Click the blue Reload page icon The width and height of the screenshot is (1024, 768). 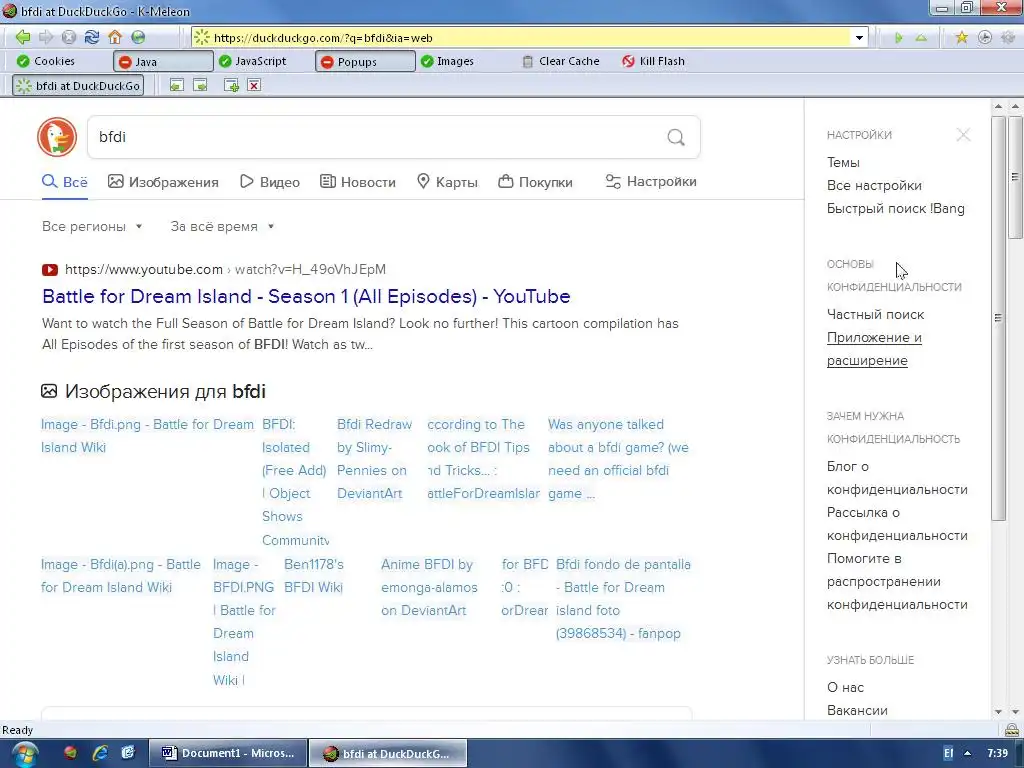click(91, 37)
